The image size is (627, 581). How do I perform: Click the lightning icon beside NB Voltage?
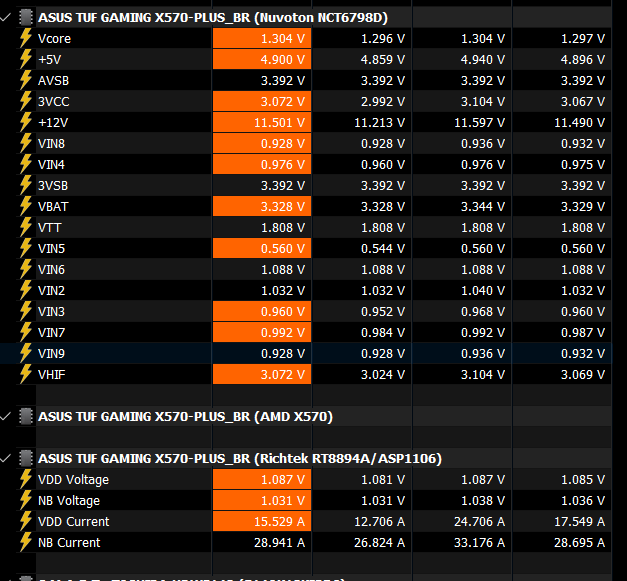(x=26, y=500)
